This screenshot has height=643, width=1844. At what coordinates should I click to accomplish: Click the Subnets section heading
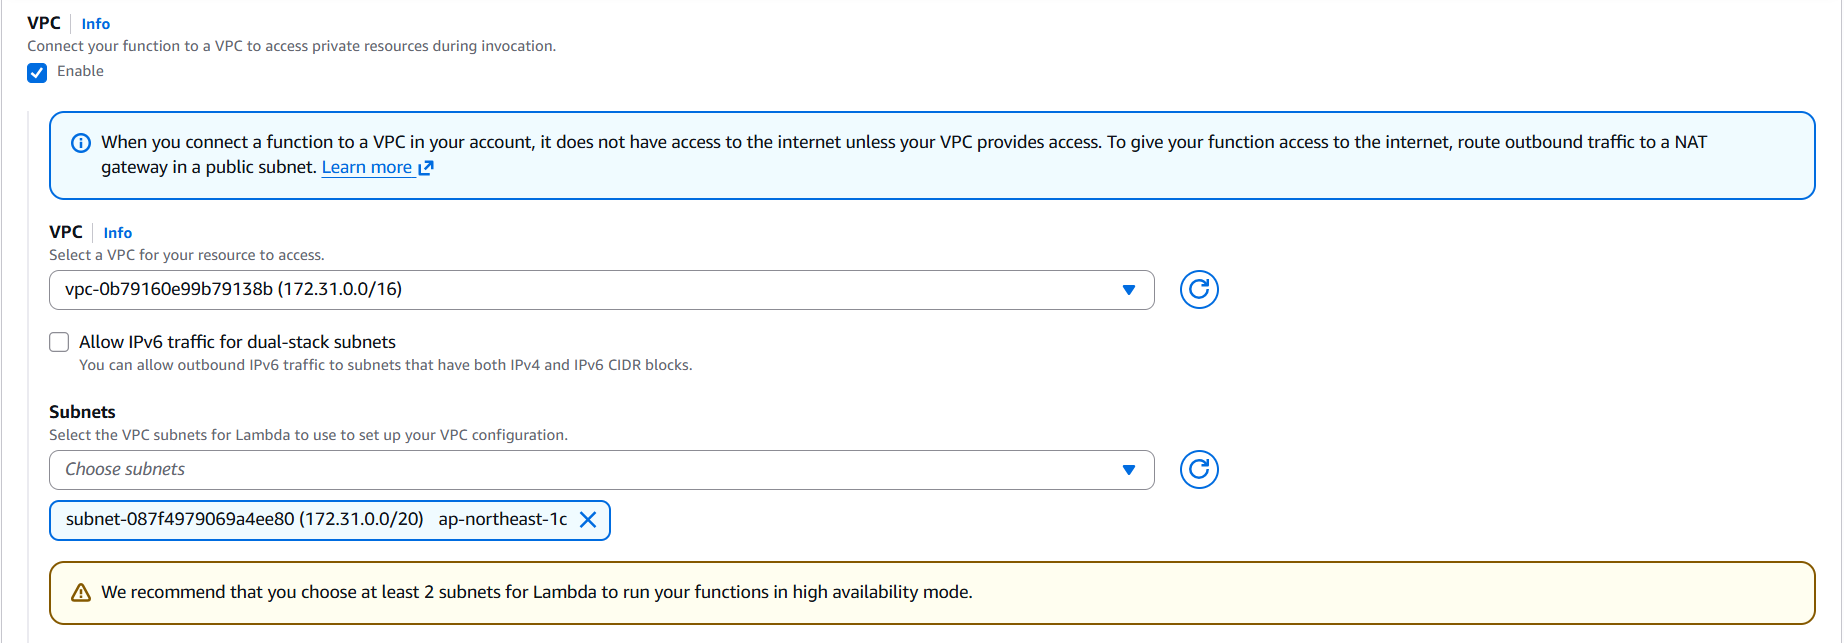tap(82, 412)
